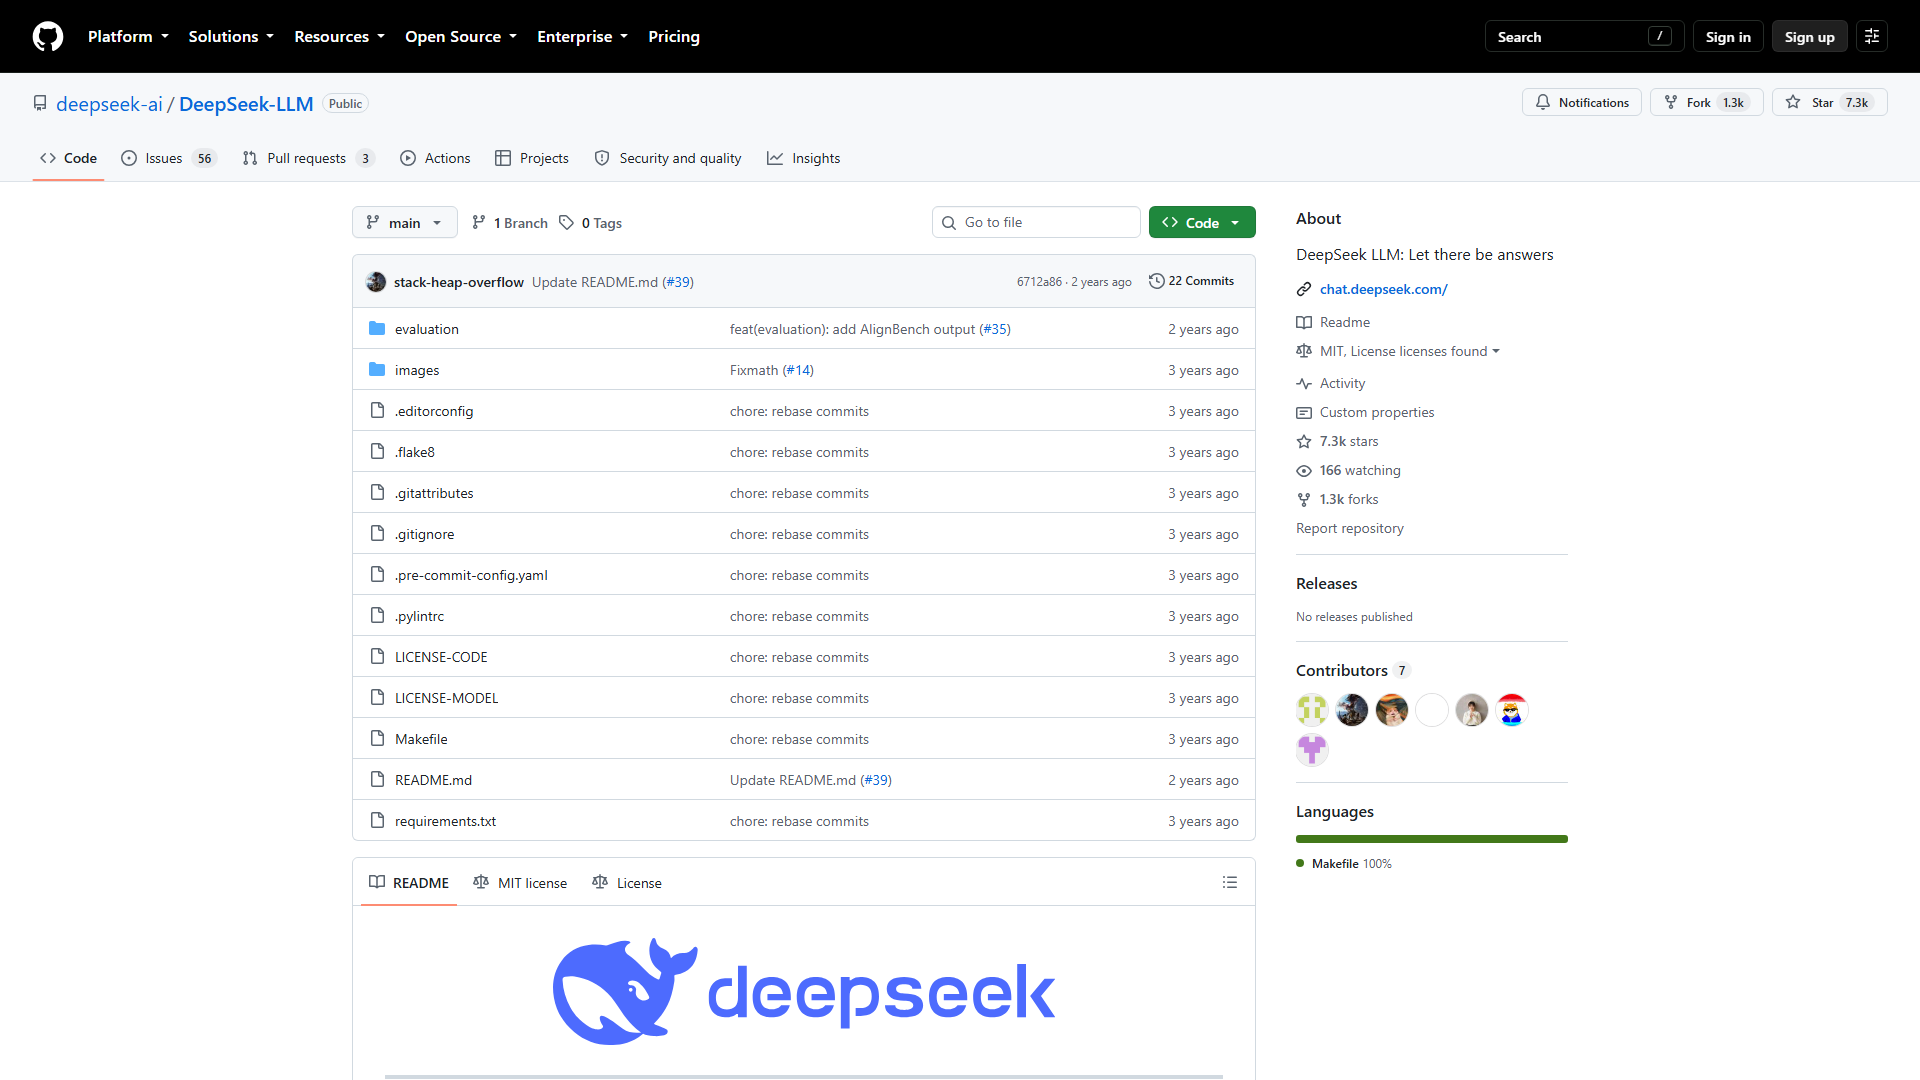Expand the main branch selector

point(405,223)
